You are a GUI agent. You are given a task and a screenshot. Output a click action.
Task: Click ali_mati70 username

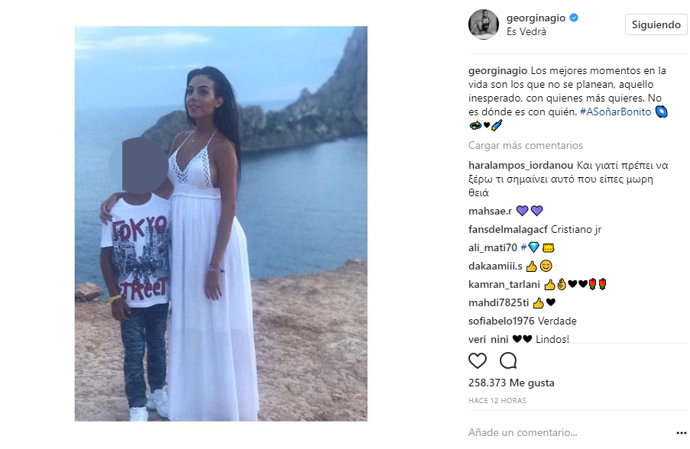pyautogui.click(x=492, y=248)
